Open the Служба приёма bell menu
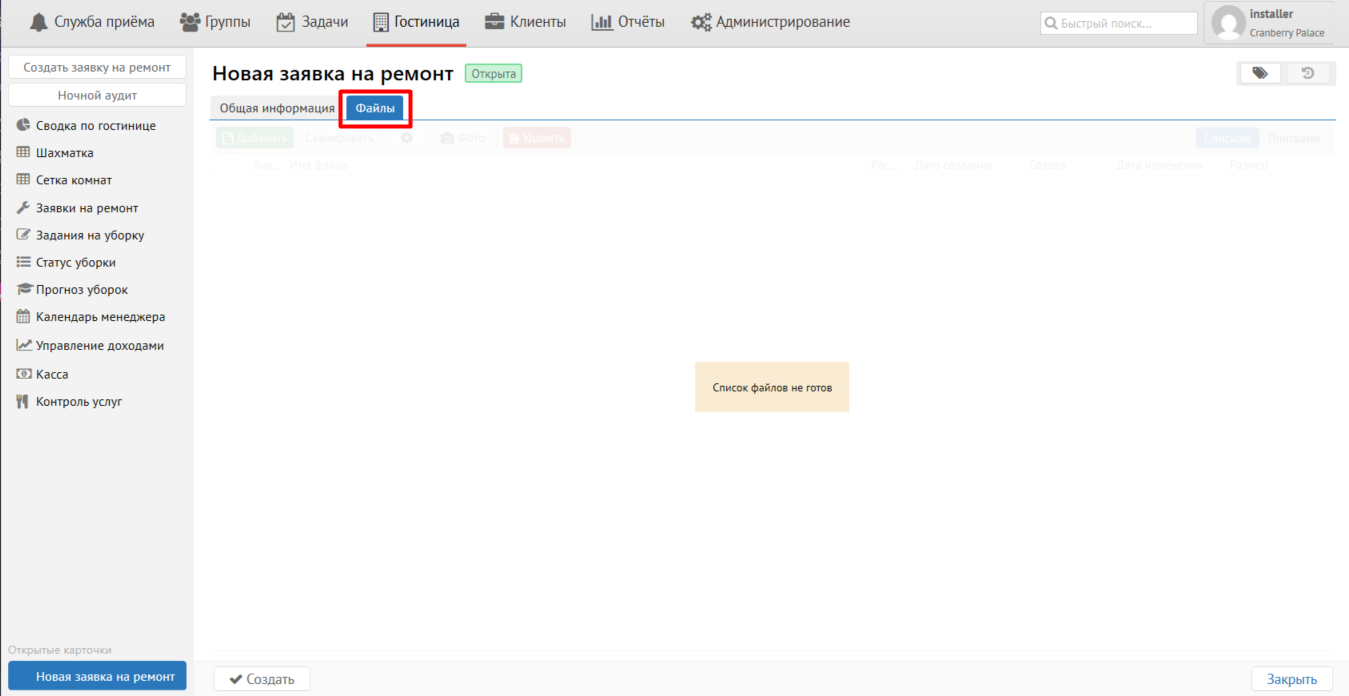The width and height of the screenshot is (1349, 696). [x=91, y=22]
